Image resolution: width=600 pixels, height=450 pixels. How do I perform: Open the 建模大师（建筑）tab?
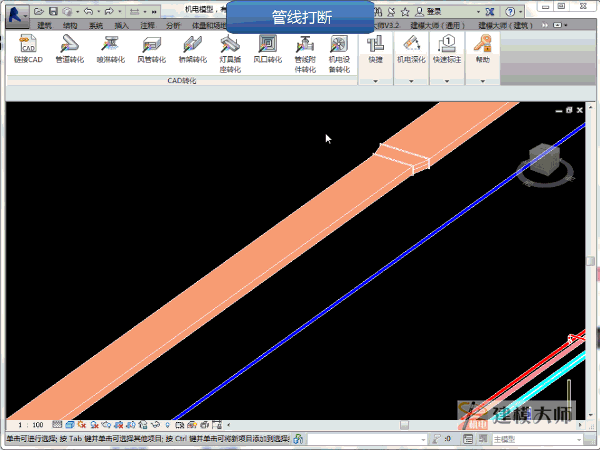click(505, 26)
